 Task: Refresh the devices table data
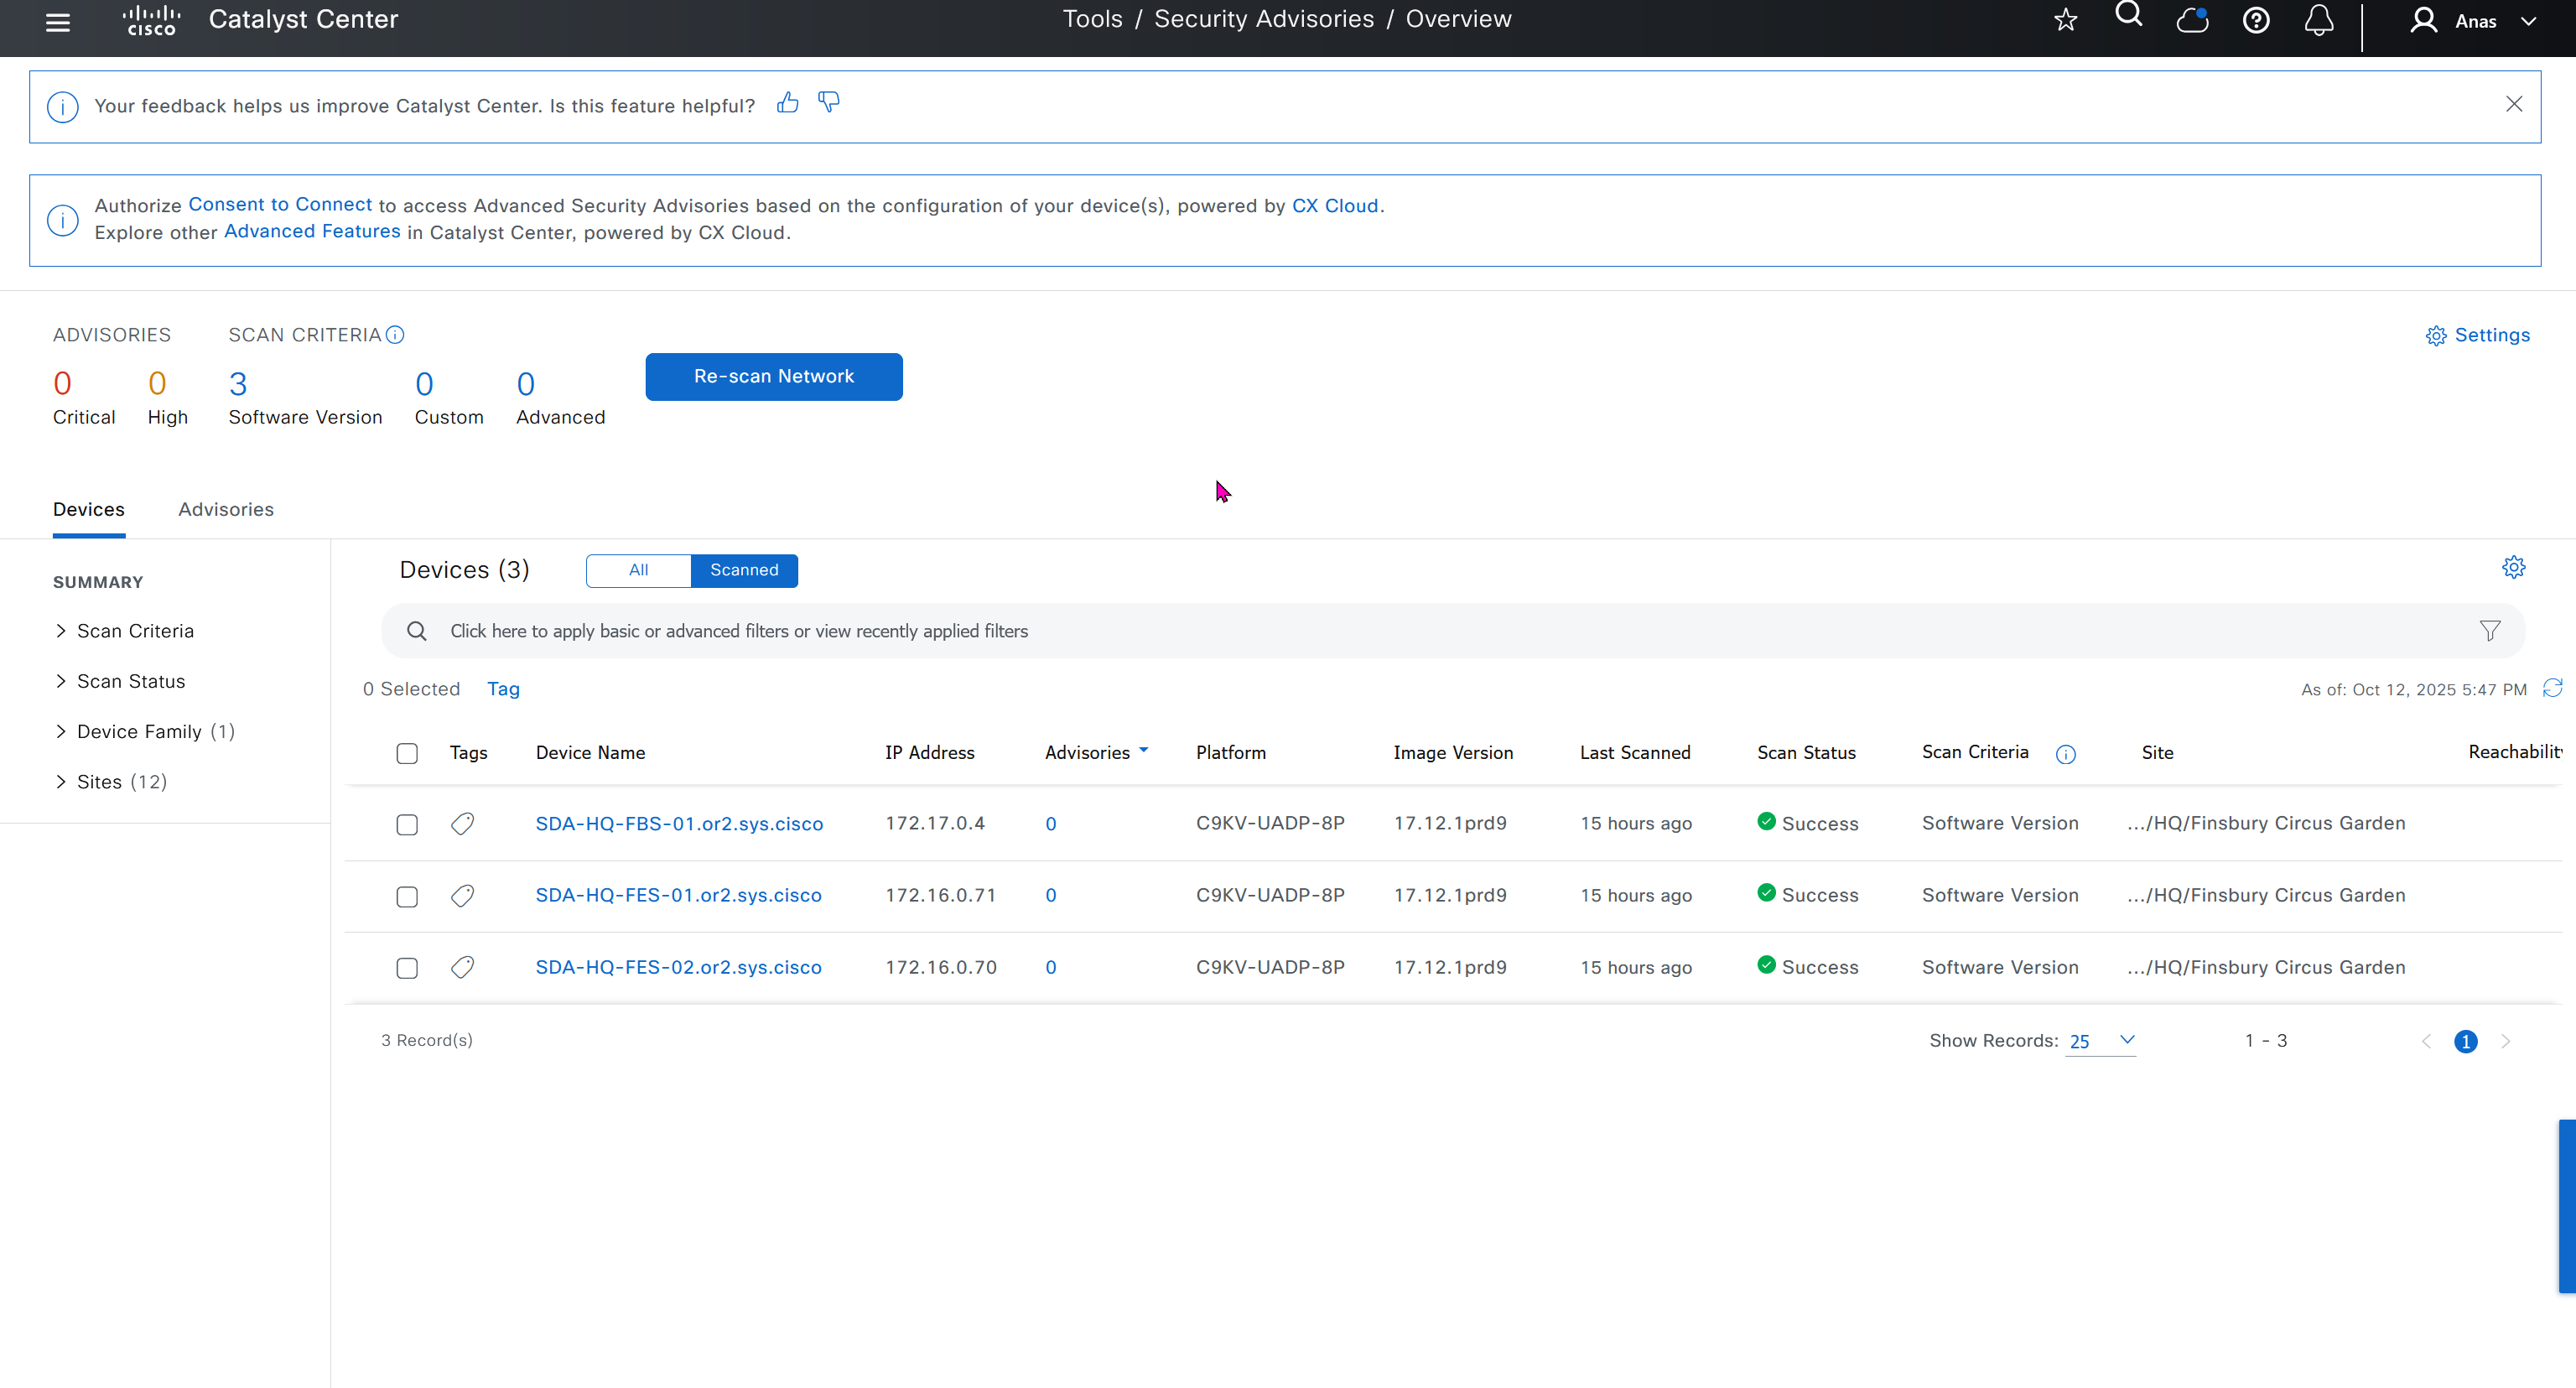[x=2553, y=688]
